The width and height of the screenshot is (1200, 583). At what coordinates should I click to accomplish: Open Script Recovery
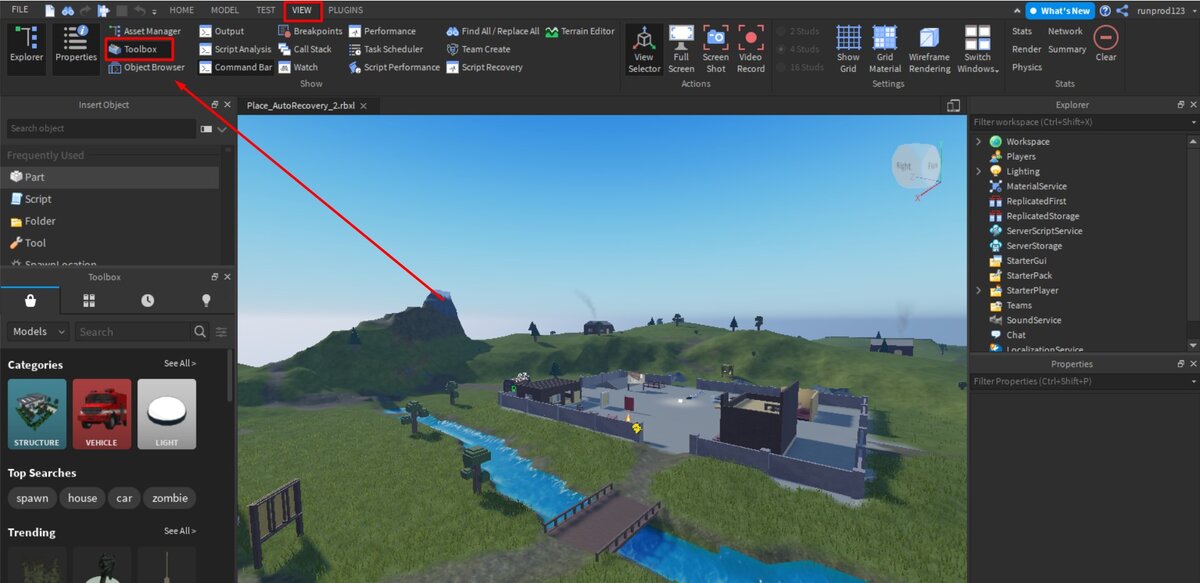click(x=485, y=67)
